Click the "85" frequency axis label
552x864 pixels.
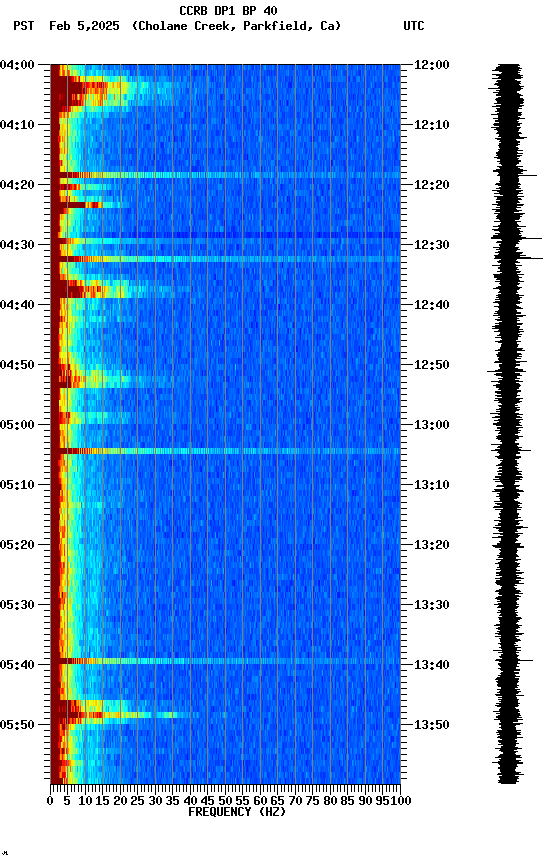(x=348, y=802)
